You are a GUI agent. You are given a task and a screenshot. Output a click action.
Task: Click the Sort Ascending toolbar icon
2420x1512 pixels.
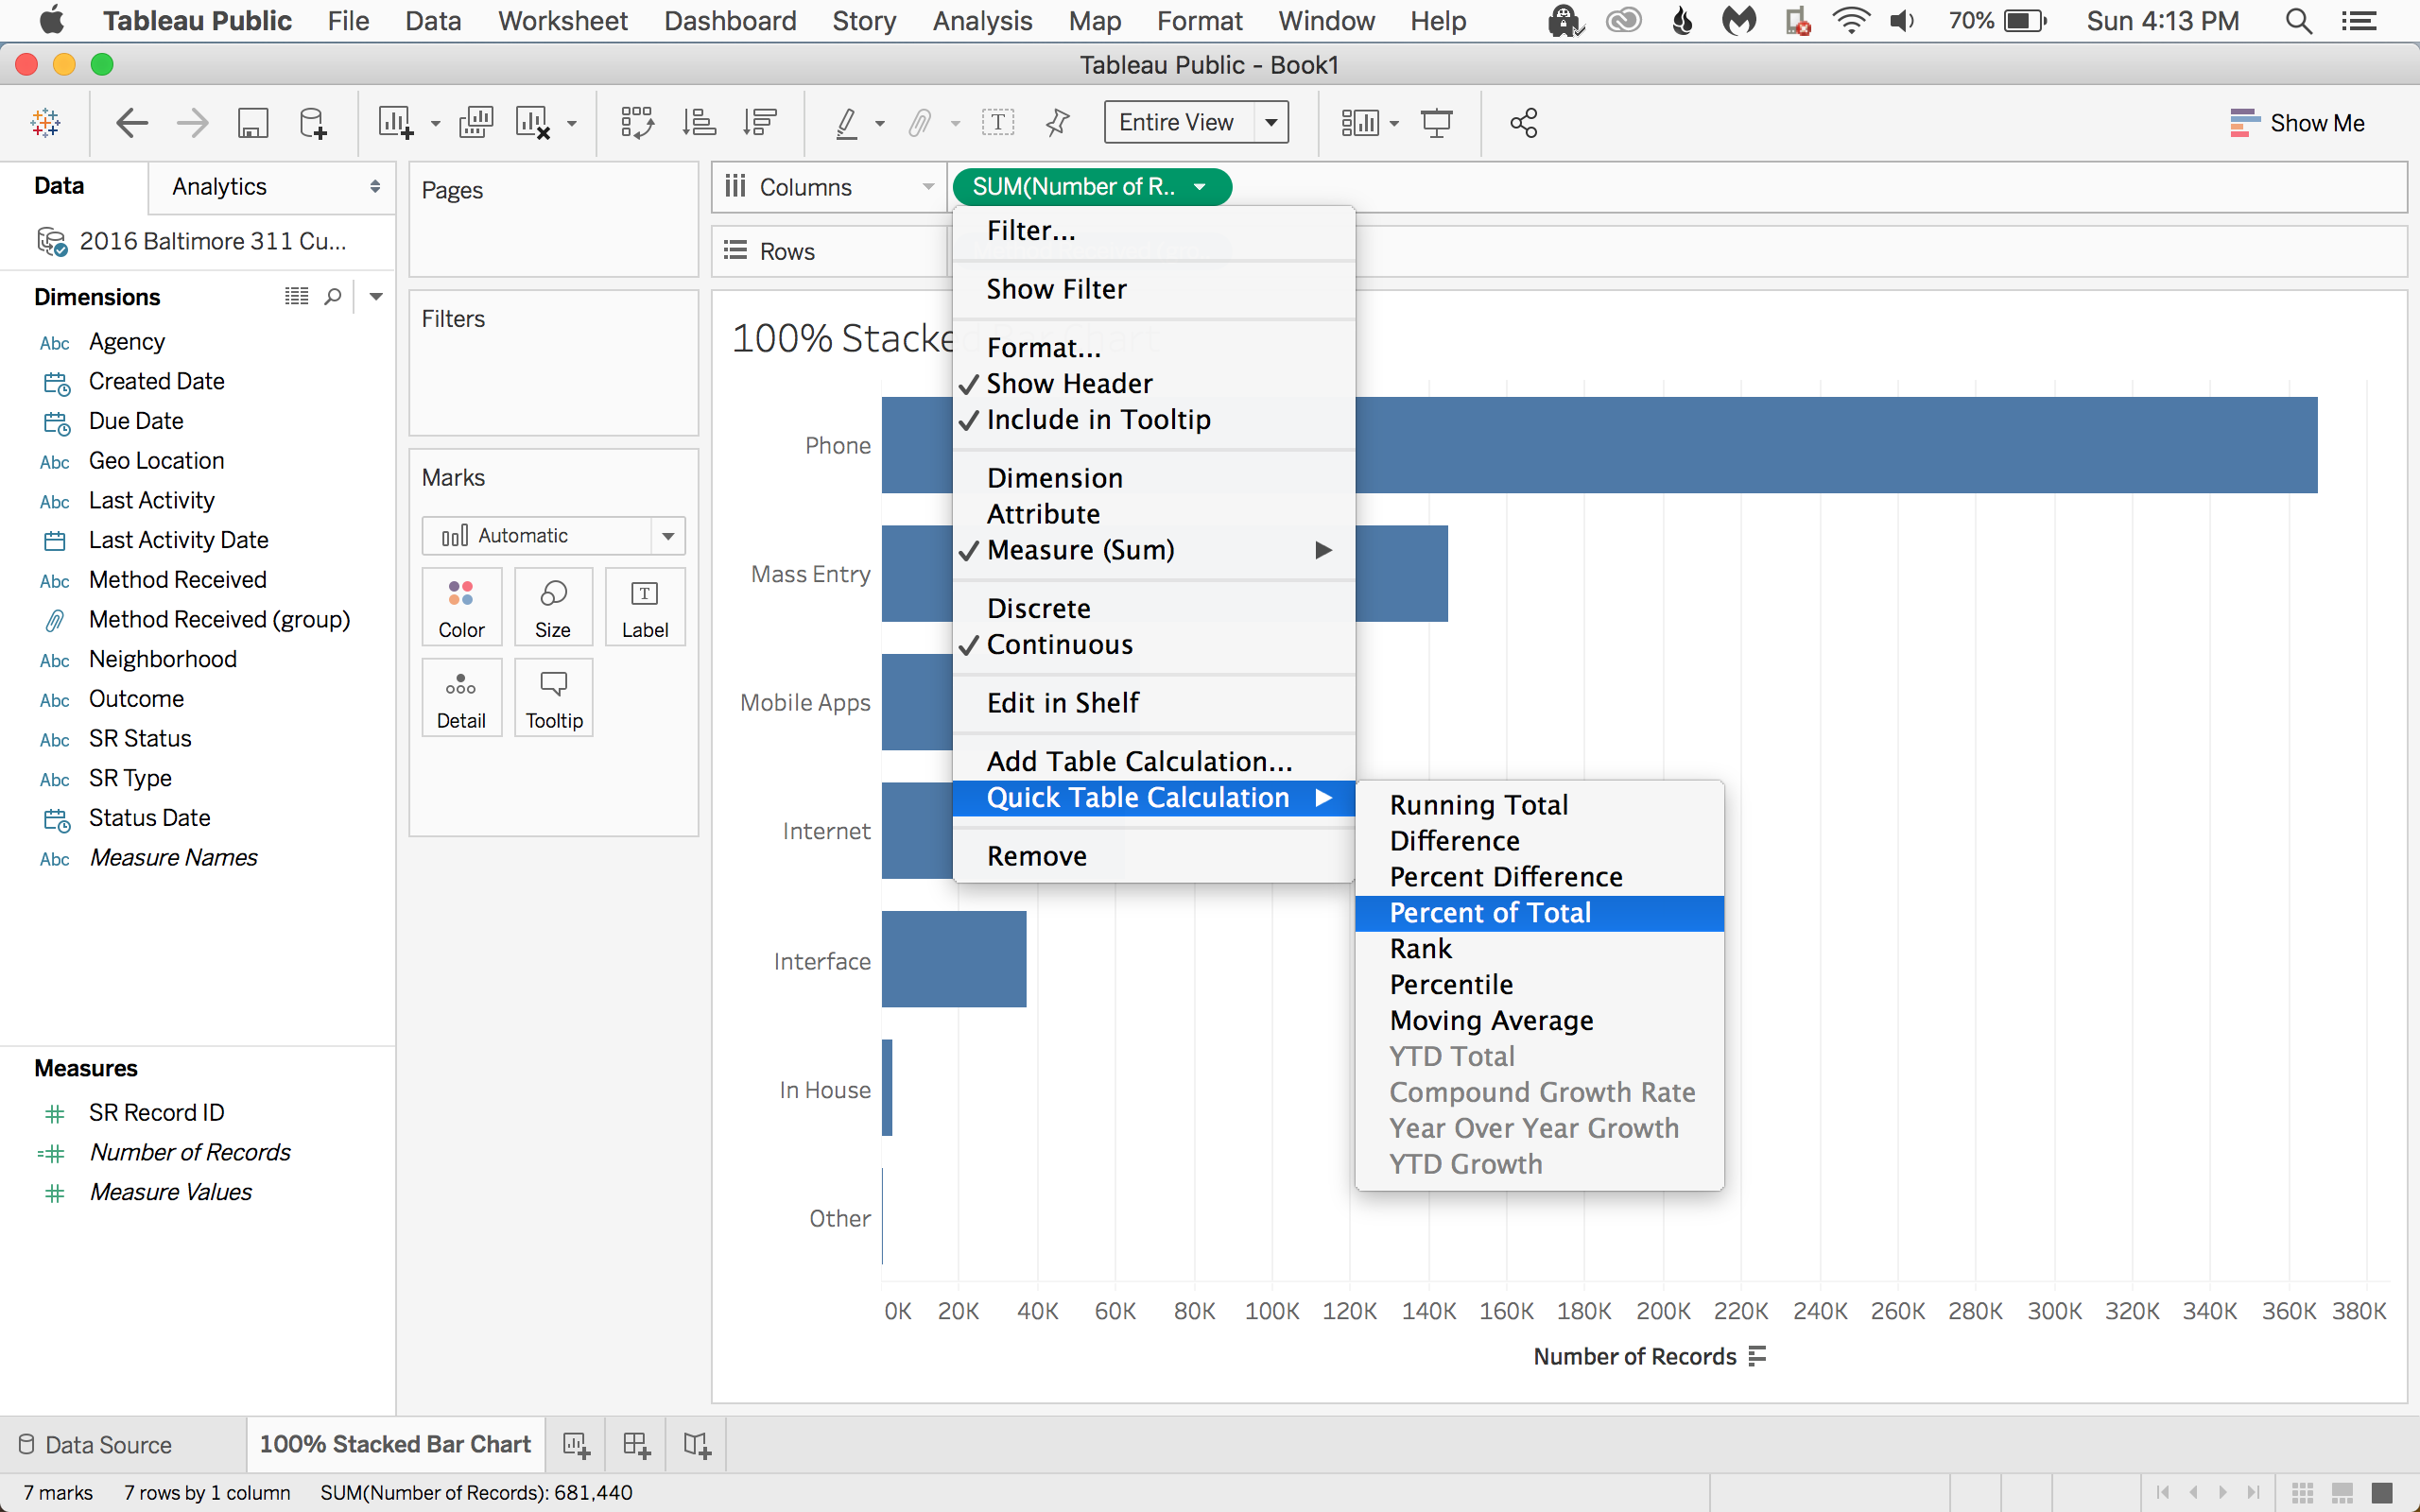[x=699, y=123]
